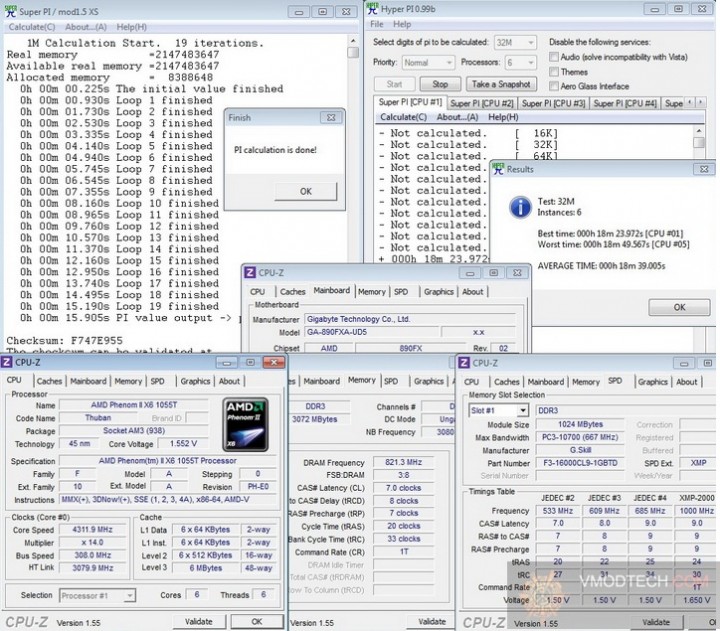The image size is (720, 631).
Task: Open Caches tab in CPU-Z CPU window
Action: pyautogui.click(x=49, y=381)
